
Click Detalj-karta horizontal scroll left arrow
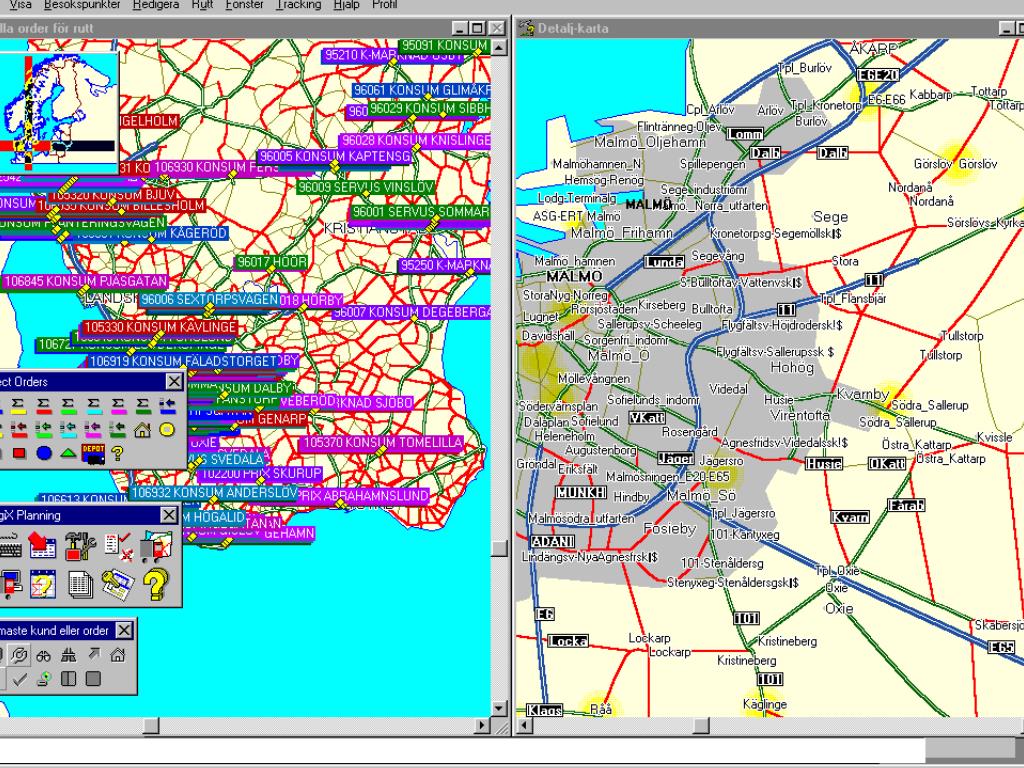[524, 725]
